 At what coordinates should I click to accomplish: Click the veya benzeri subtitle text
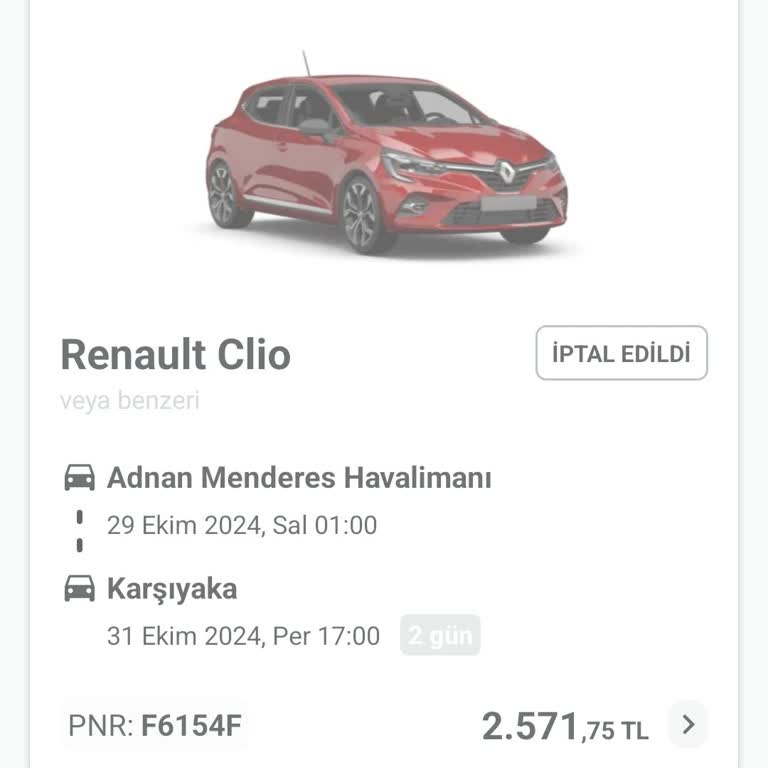(130, 401)
